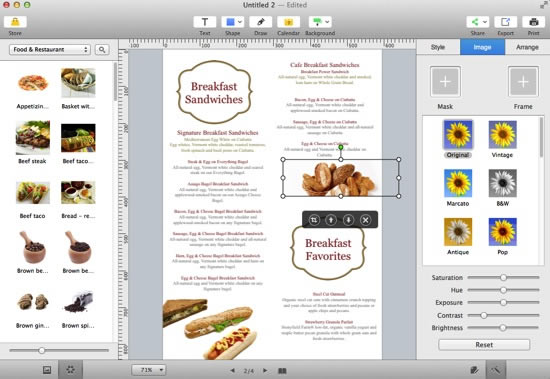Image resolution: width=550 pixels, height=379 pixels.
Task: Click the clipart panel scrollbar
Action: 115,82
